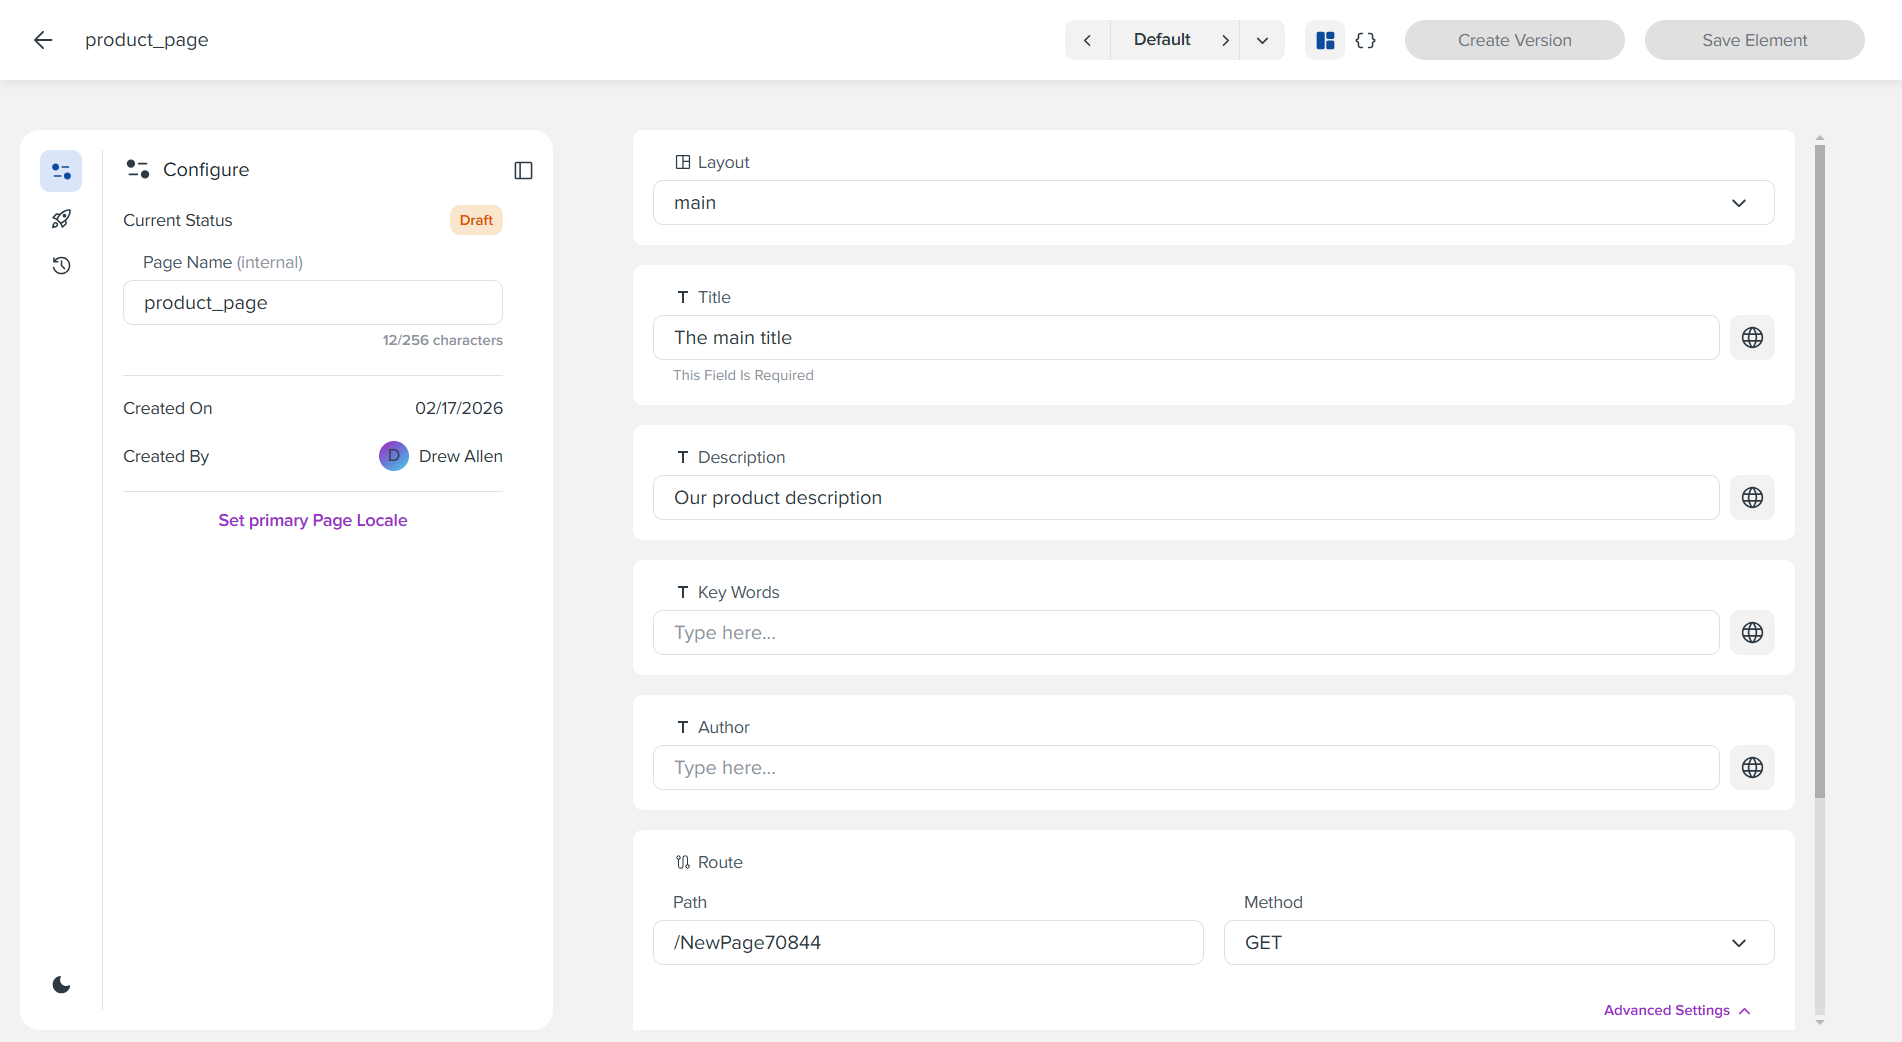Open localization globe for the Title field

coord(1752,337)
